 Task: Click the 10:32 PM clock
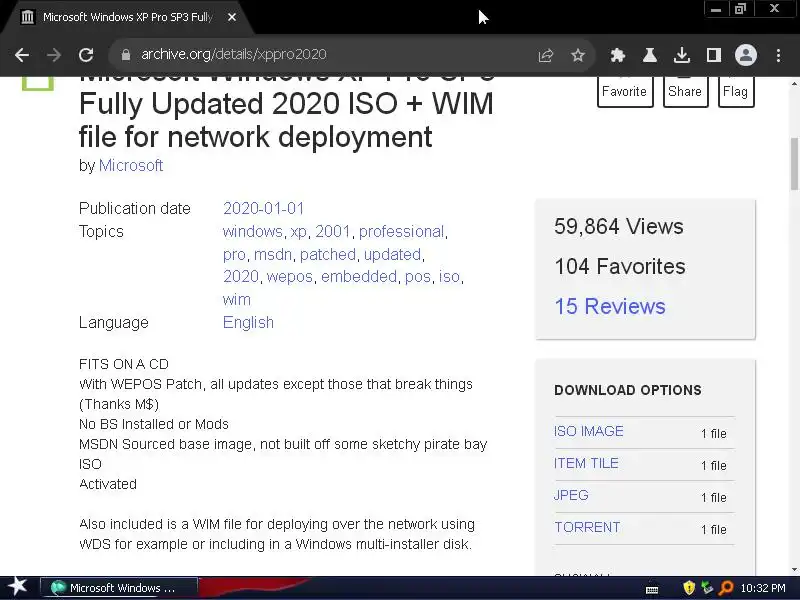[x=763, y=588]
